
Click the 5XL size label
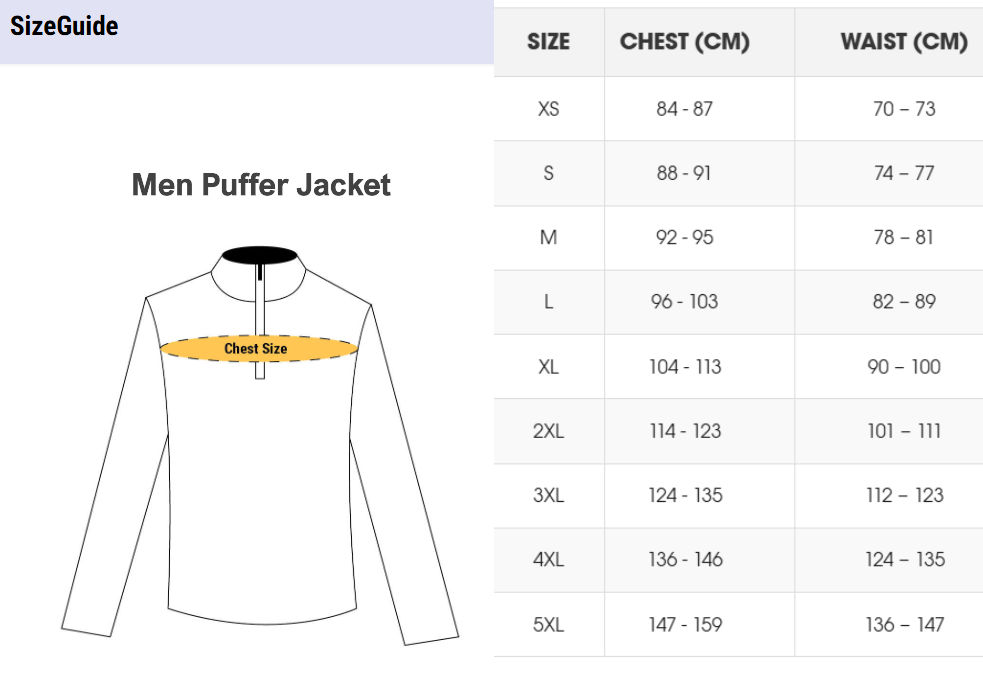point(549,625)
